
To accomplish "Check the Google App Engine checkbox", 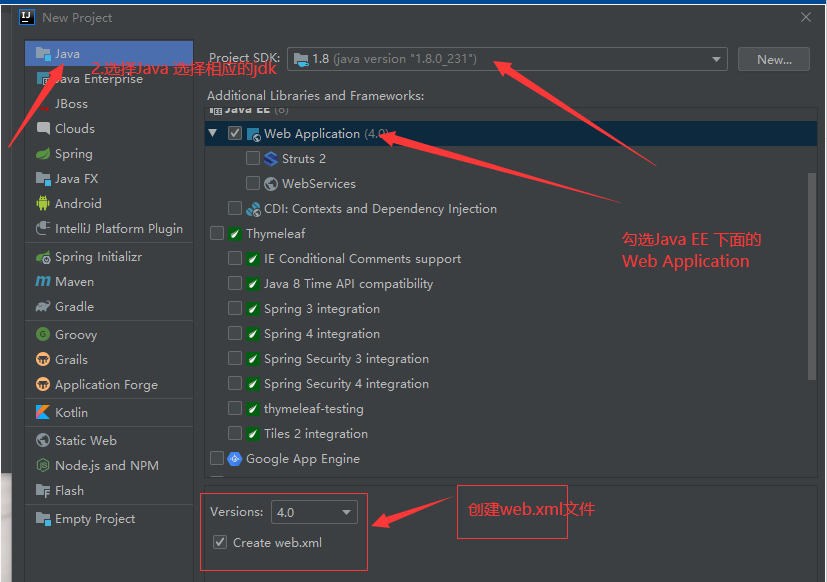I will [x=217, y=458].
